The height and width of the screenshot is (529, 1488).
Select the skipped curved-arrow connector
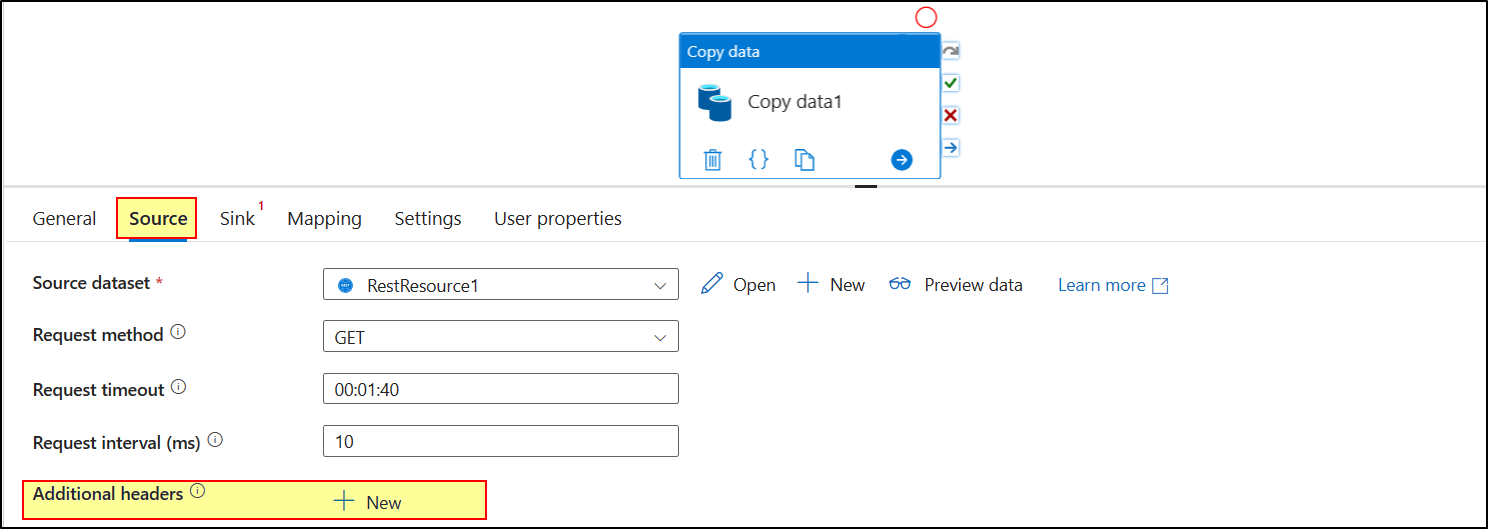point(951,51)
